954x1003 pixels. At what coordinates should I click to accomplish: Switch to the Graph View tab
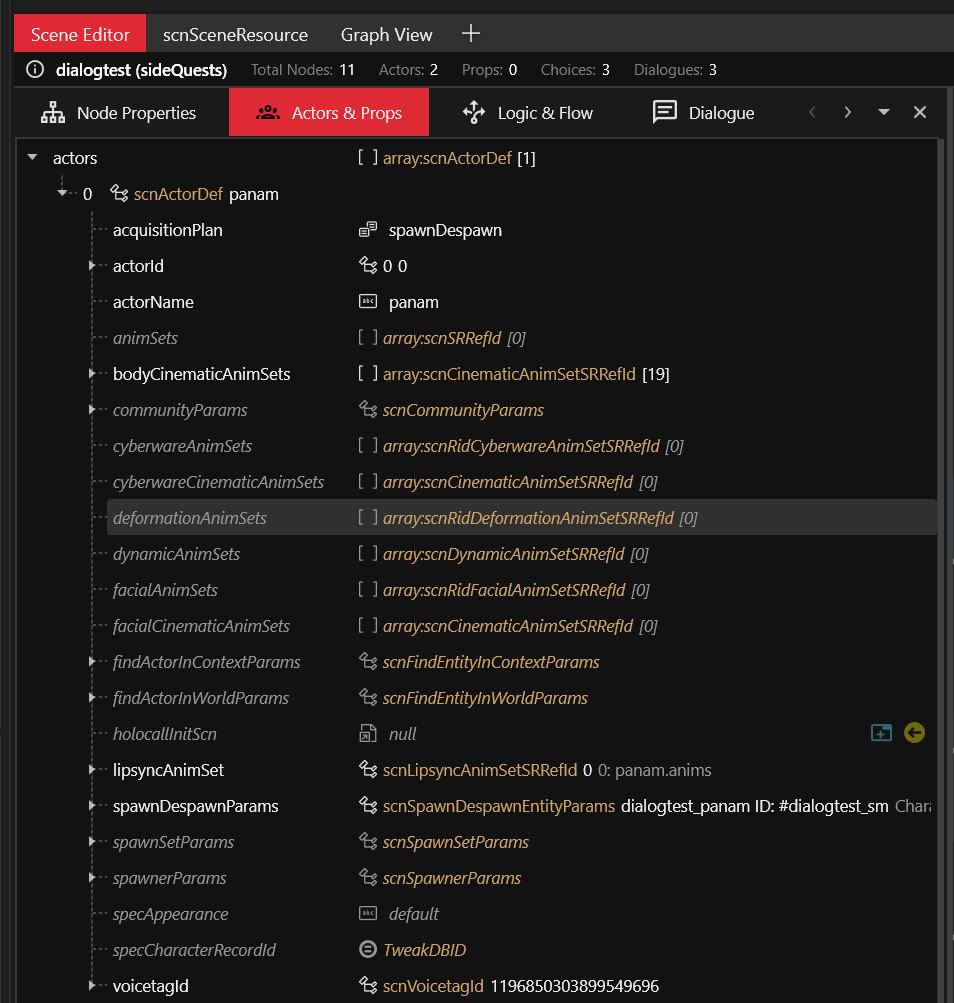click(x=386, y=34)
